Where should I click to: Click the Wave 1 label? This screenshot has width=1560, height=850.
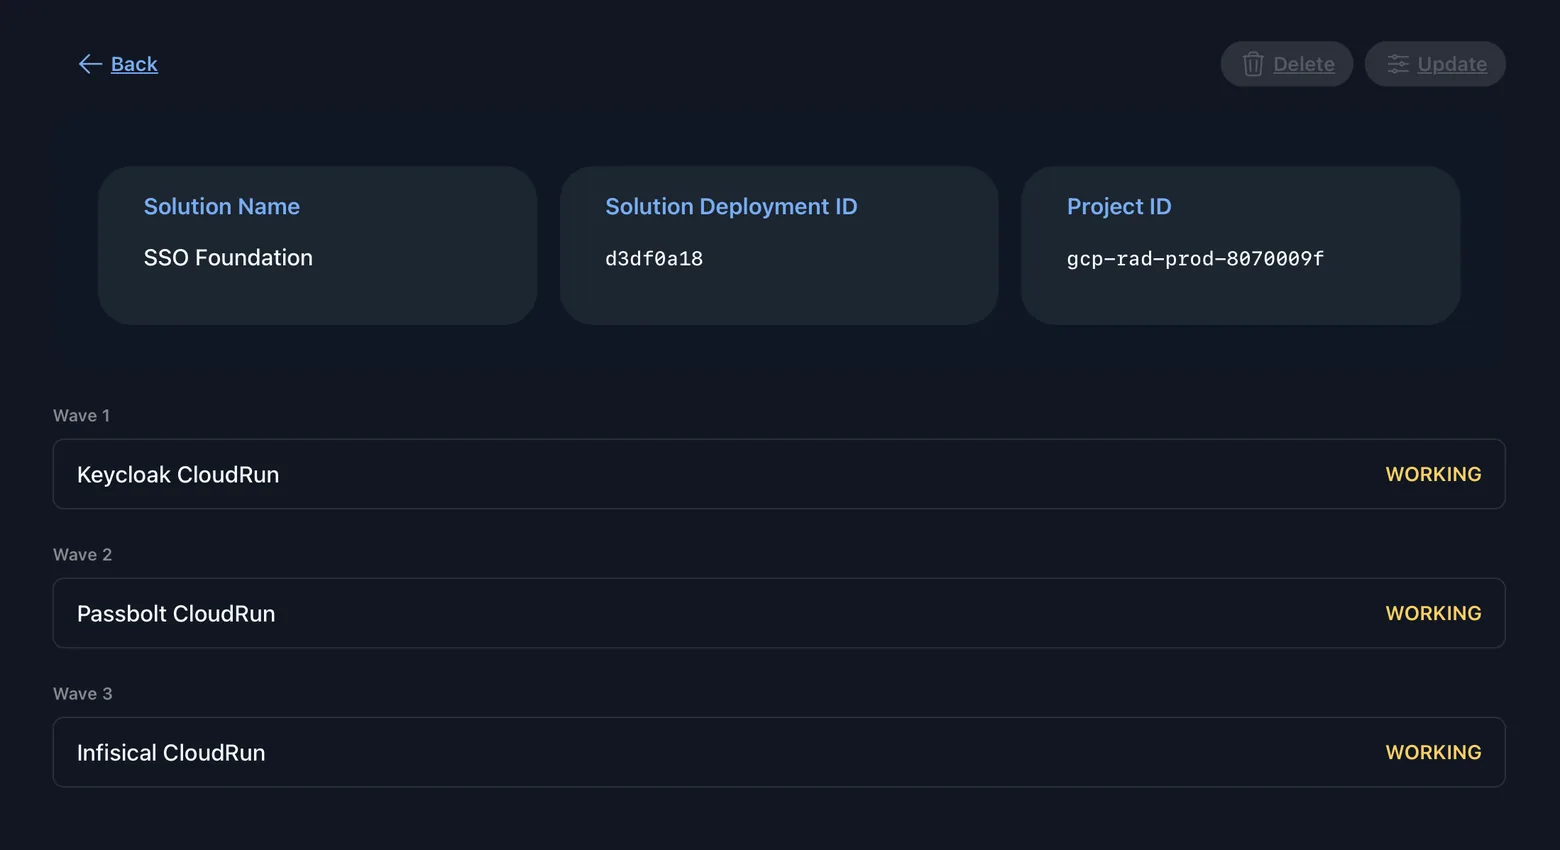82,415
